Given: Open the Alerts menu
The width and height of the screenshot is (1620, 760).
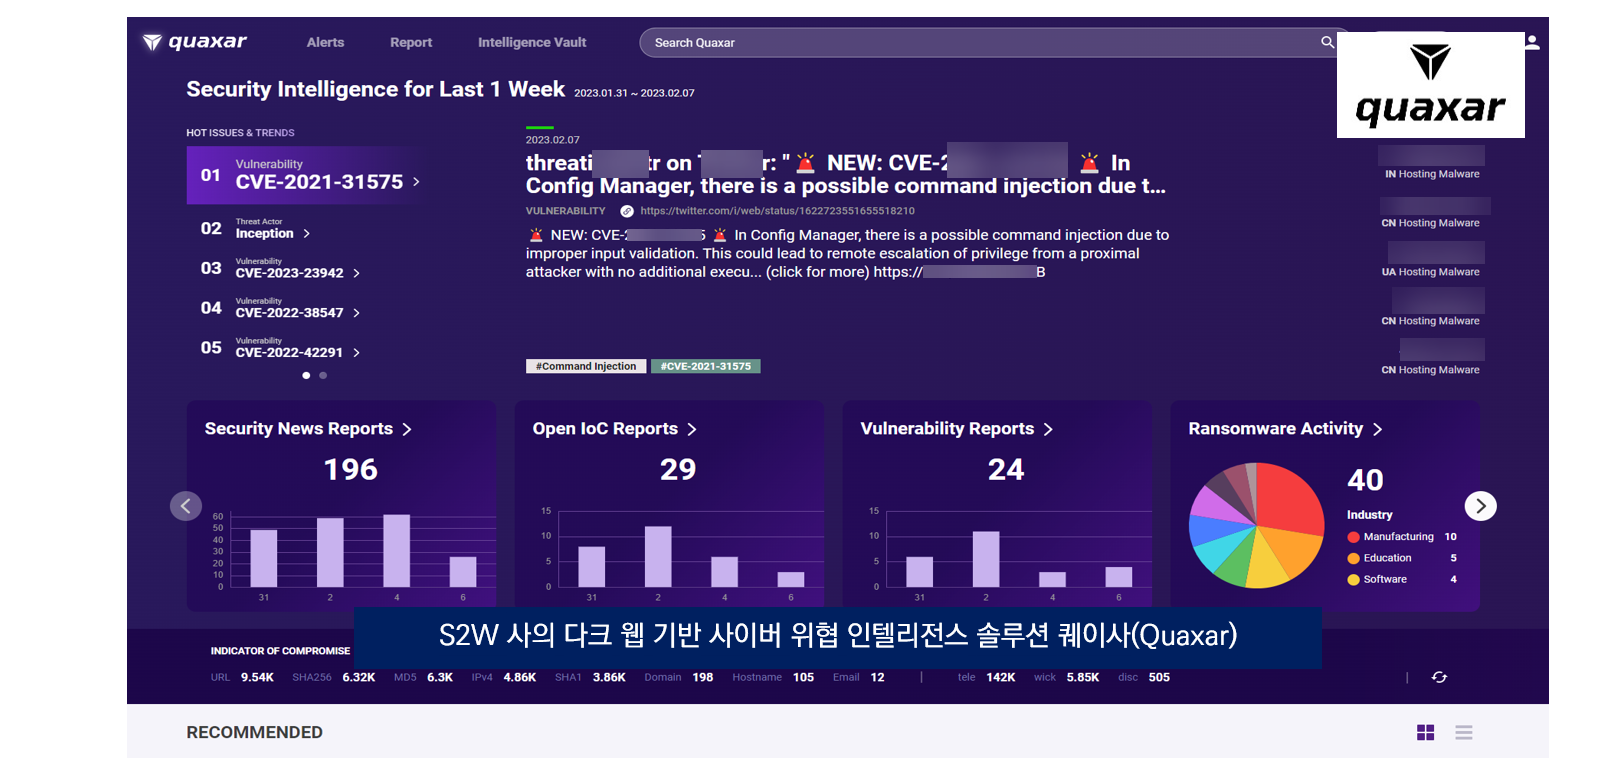Looking at the screenshot, I should tap(325, 42).
